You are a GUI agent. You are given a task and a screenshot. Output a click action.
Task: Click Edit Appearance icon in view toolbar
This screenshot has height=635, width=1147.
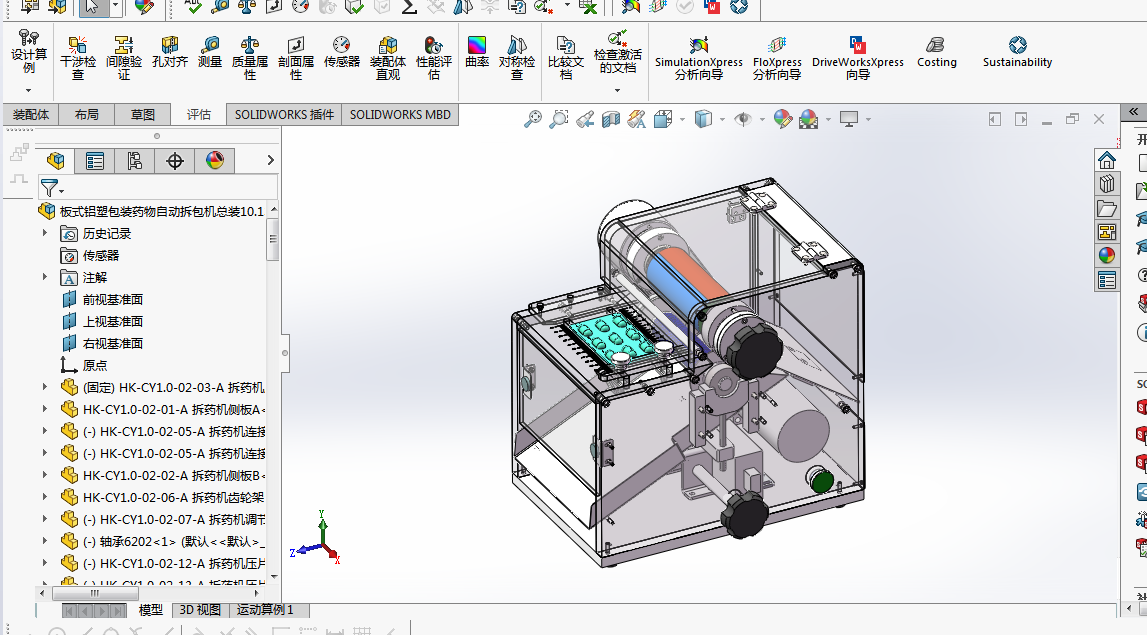tap(783, 119)
